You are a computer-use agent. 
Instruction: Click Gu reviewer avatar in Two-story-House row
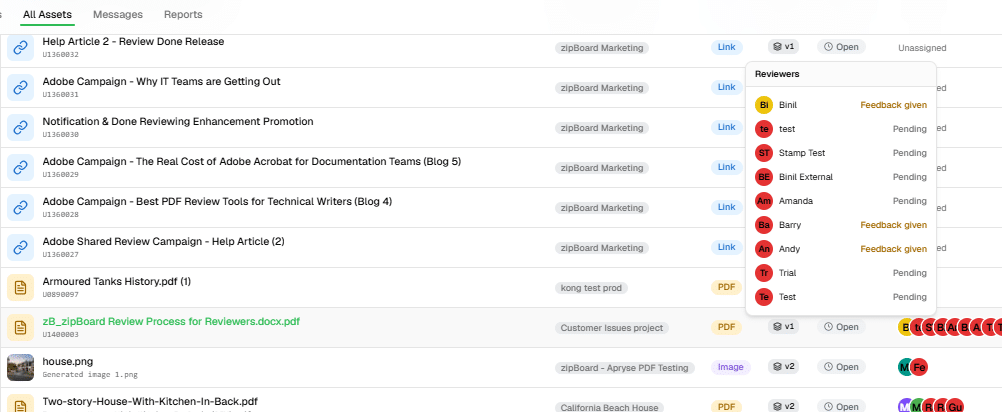coord(955,406)
